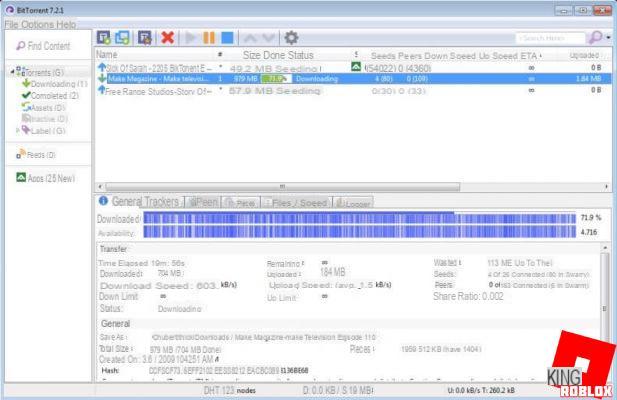Image resolution: width=617 pixels, height=400 pixels.
Task: Click the Add Torrent from URL icon
Action: (x=122, y=38)
